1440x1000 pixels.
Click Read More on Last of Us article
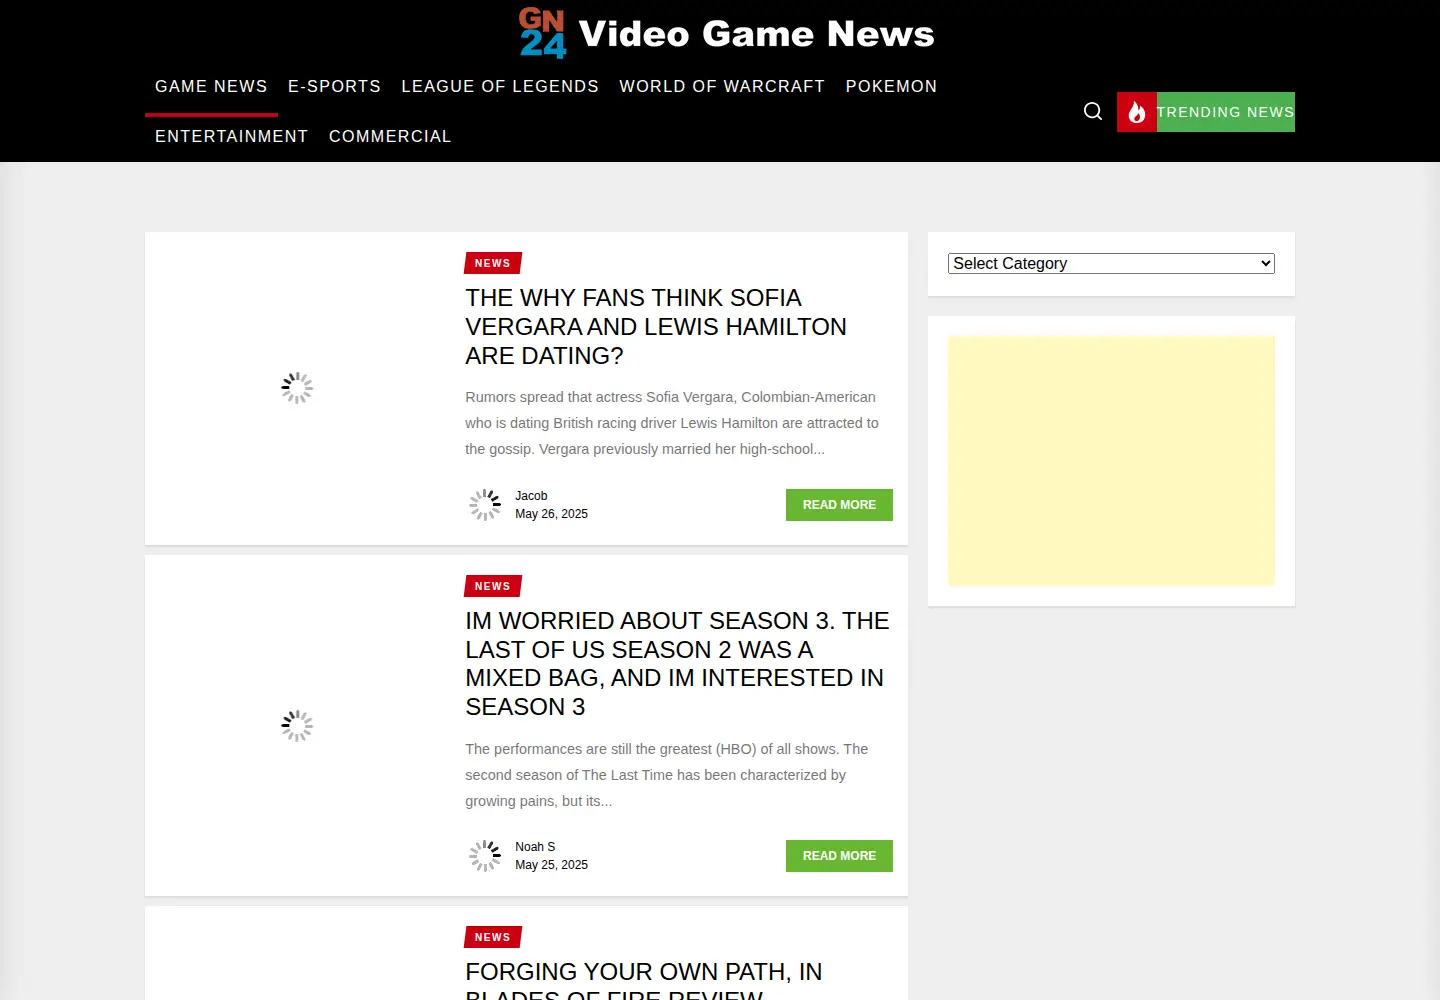[x=839, y=856]
